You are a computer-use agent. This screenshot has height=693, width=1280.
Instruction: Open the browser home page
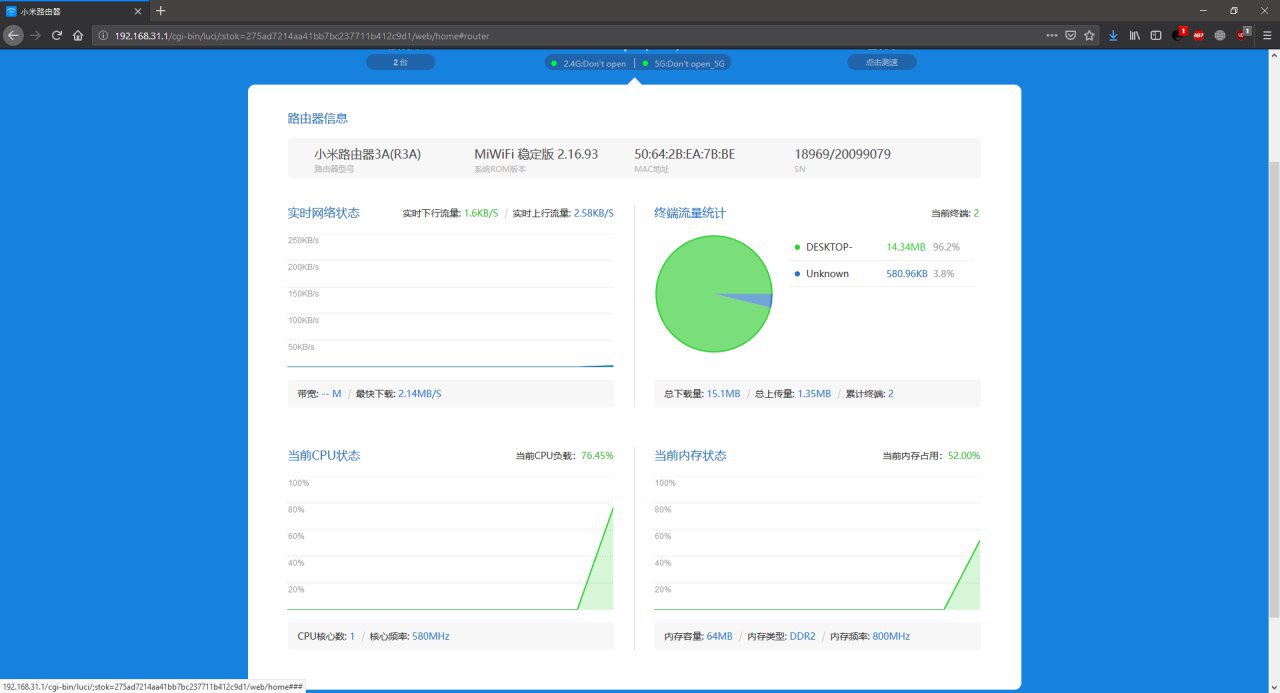click(x=78, y=35)
